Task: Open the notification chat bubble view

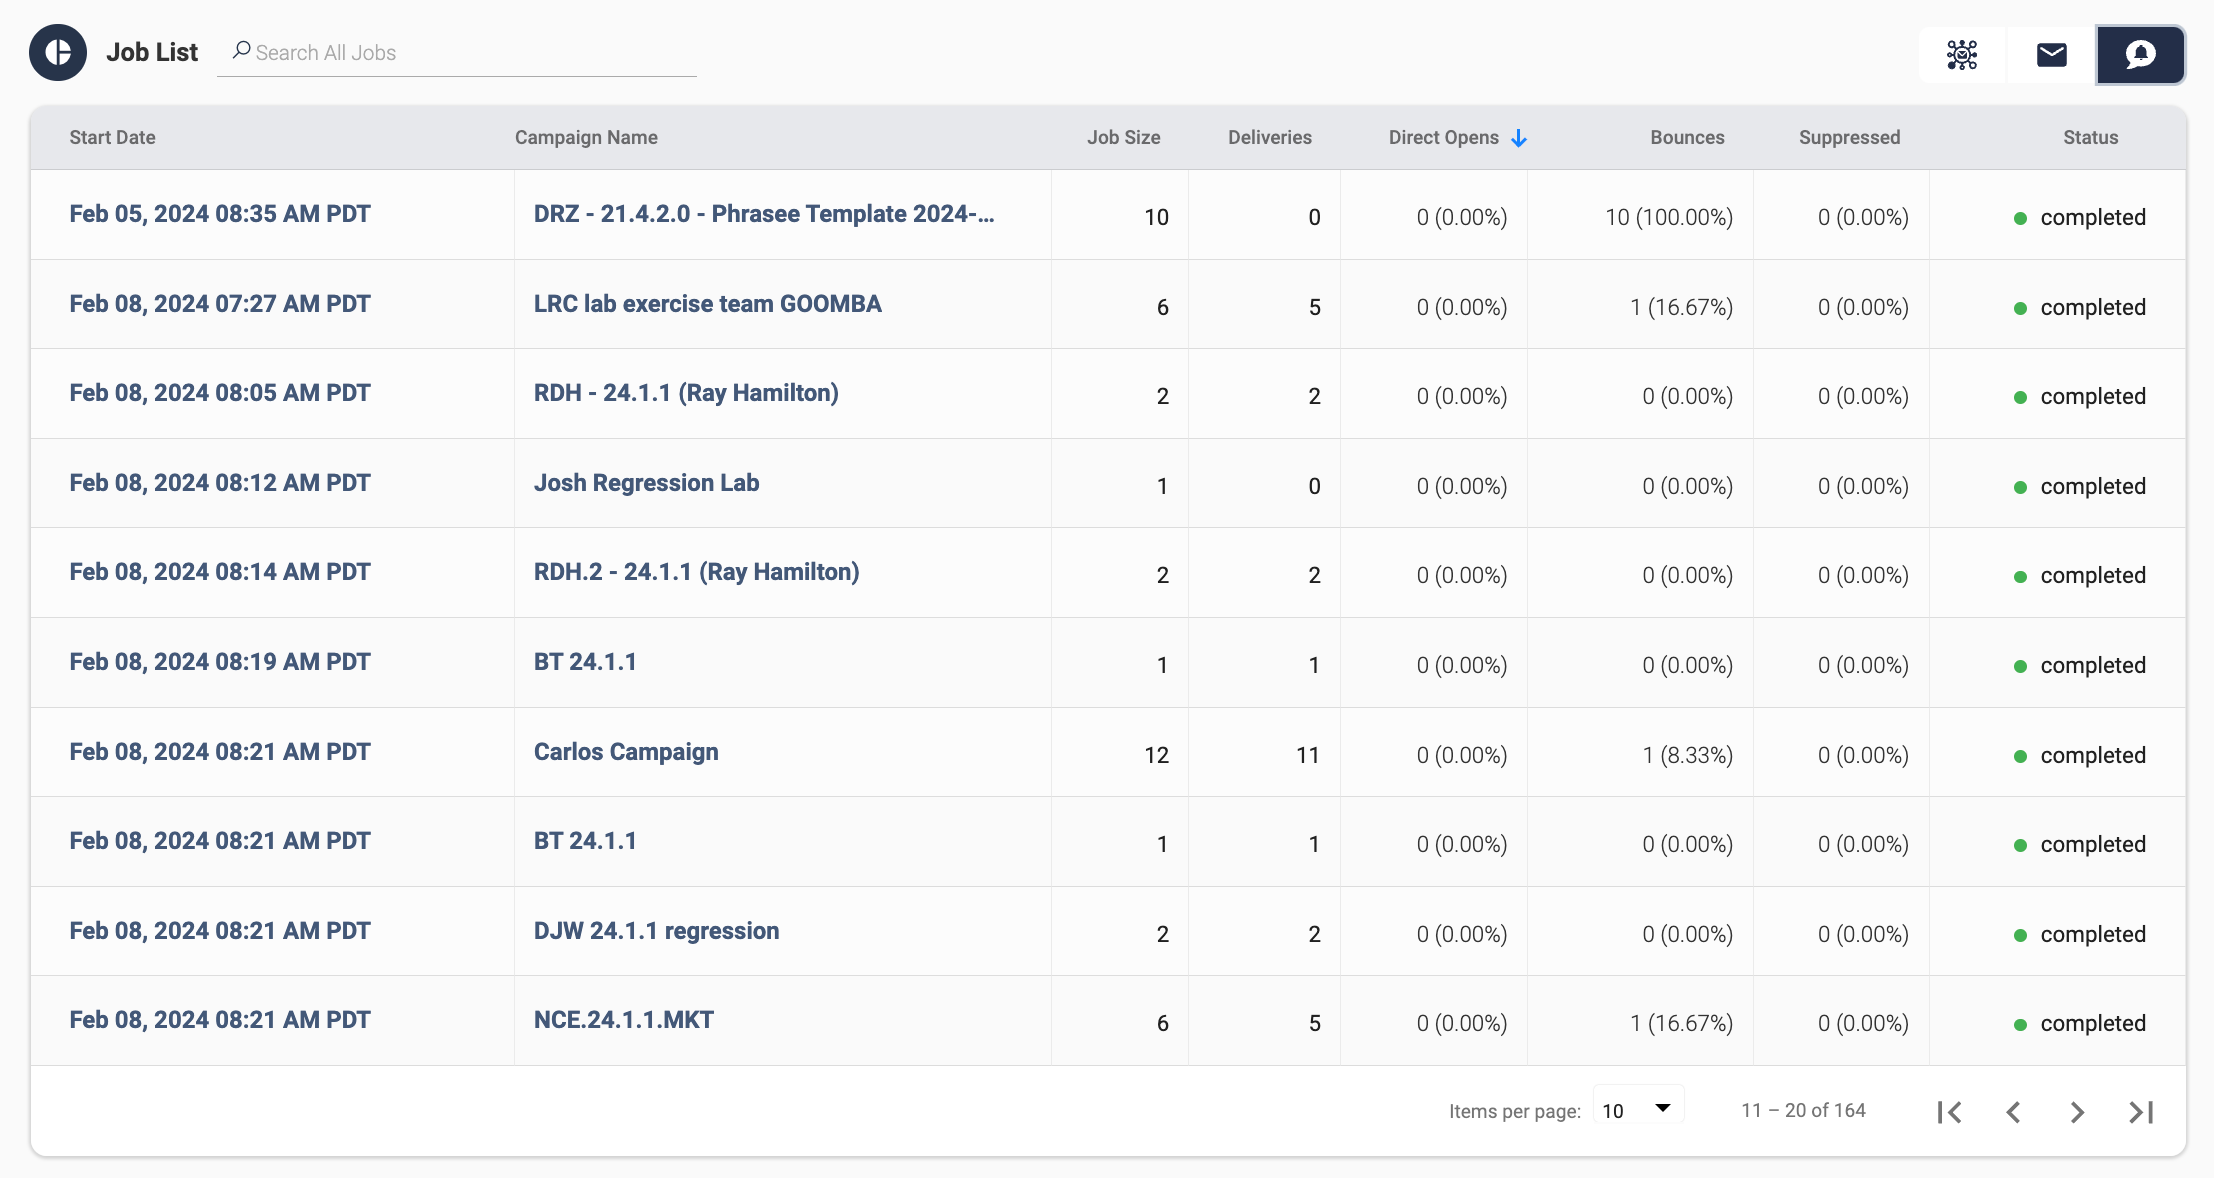Action: 2140,54
